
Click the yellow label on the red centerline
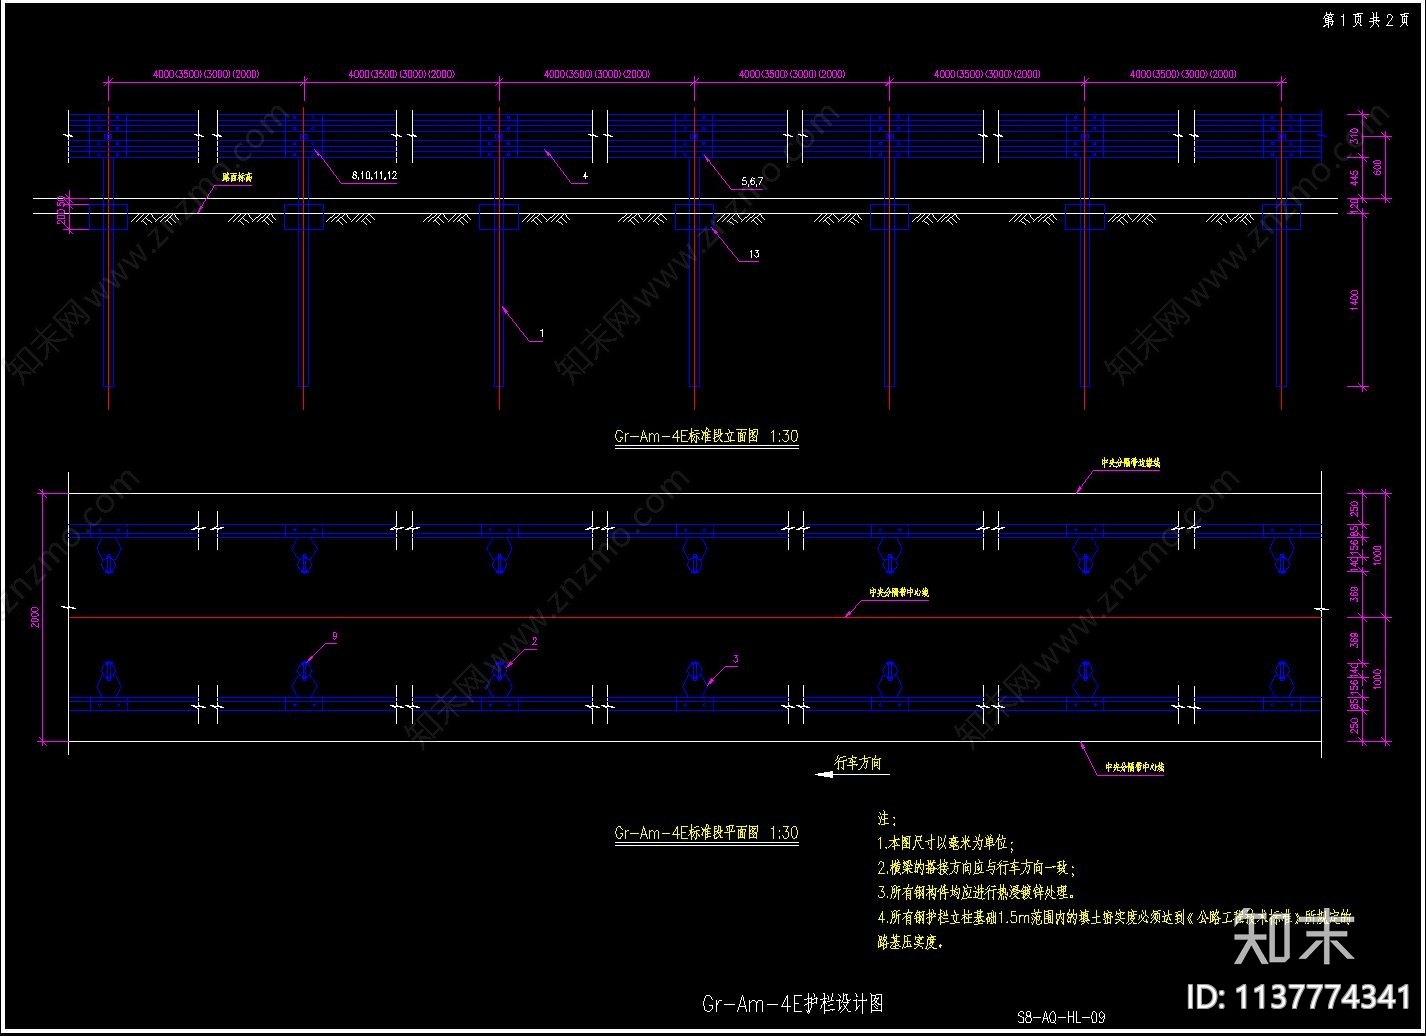899,593
